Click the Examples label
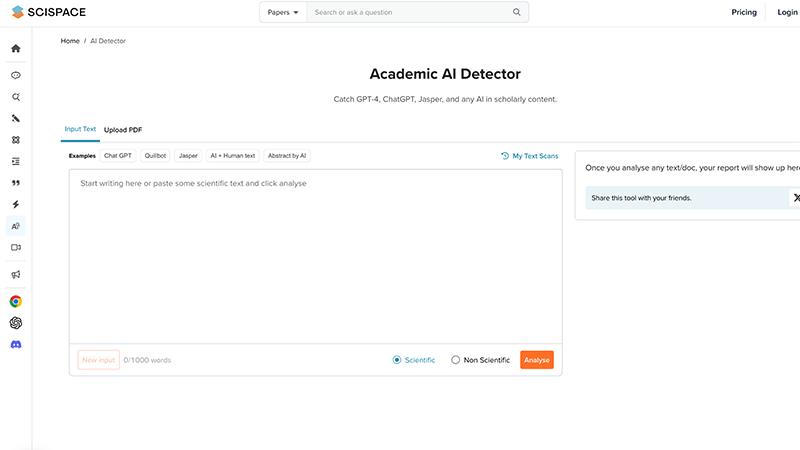The width and height of the screenshot is (800, 450). (x=82, y=156)
